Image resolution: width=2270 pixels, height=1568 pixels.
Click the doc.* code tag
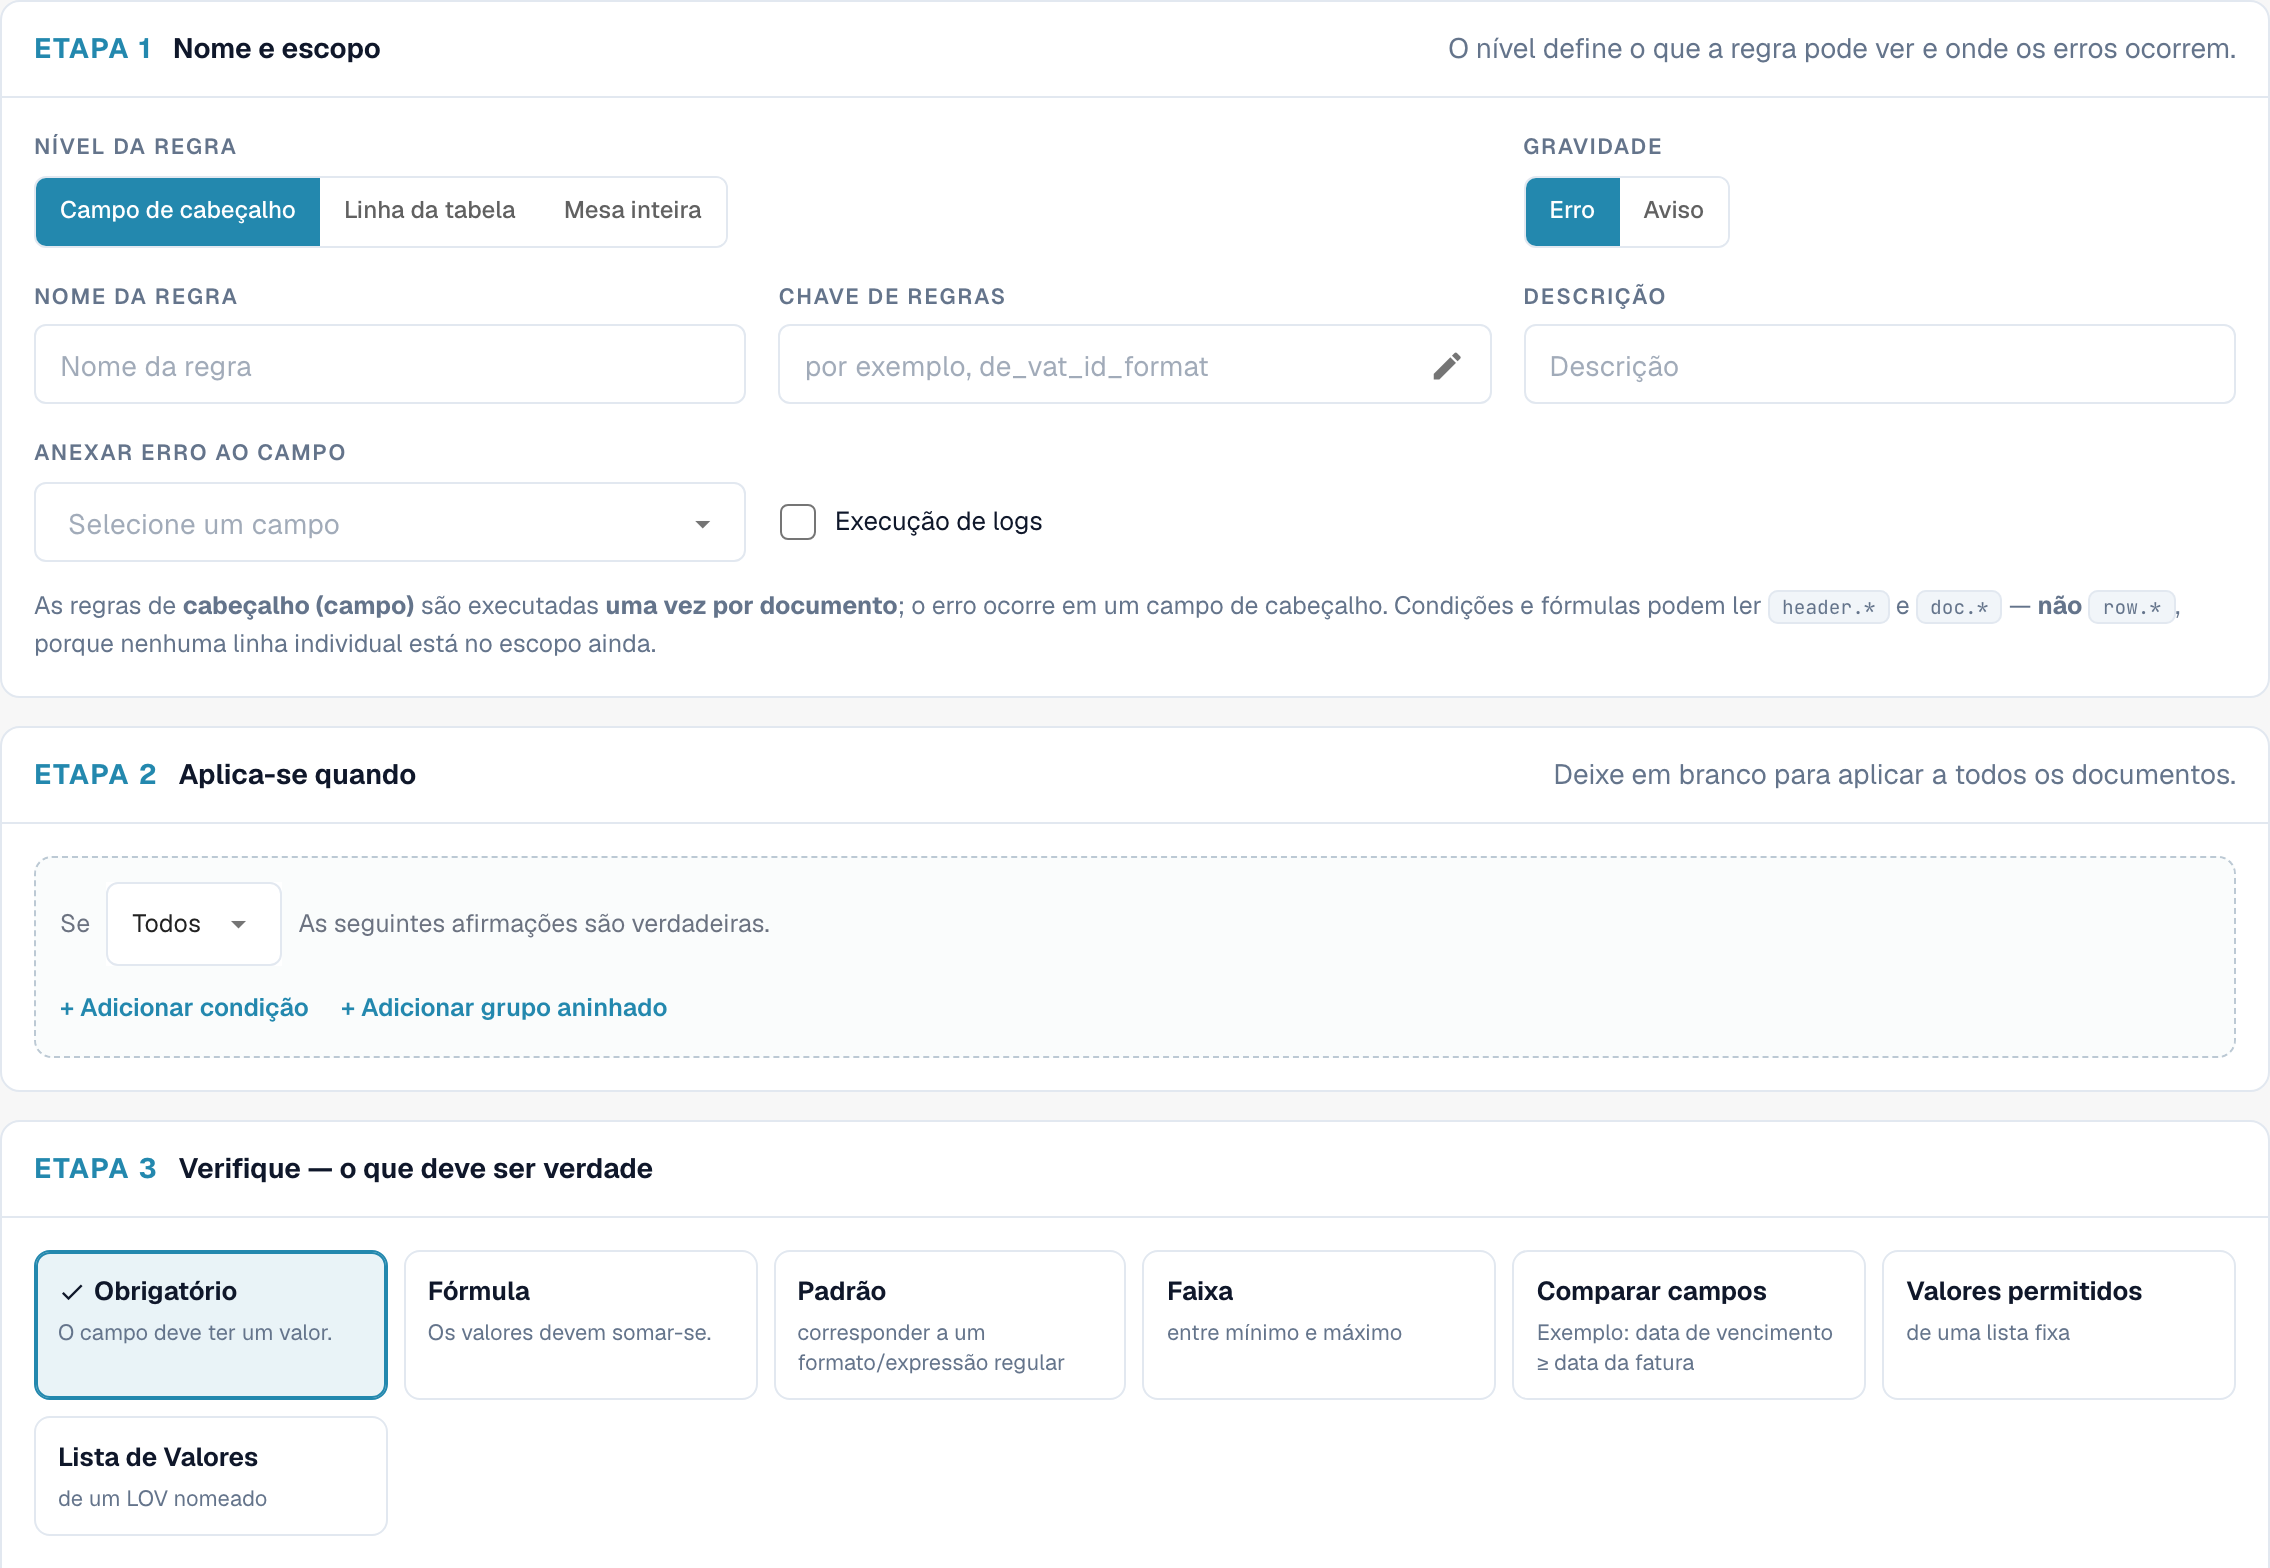coord(1958,607)
